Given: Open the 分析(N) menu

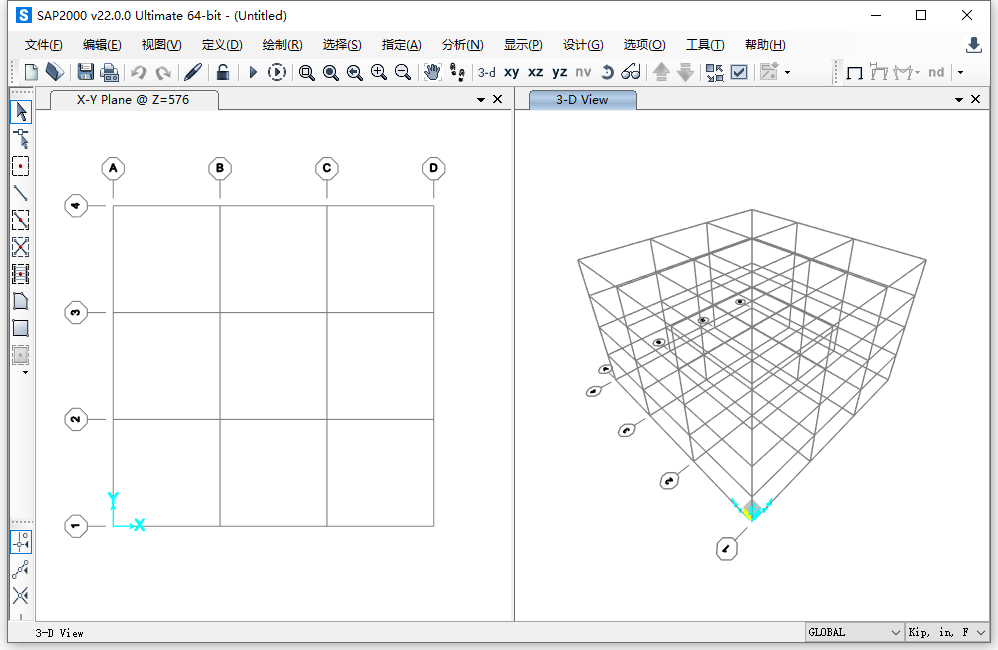Looking at the screenshot, I should (x=462, y=45).
